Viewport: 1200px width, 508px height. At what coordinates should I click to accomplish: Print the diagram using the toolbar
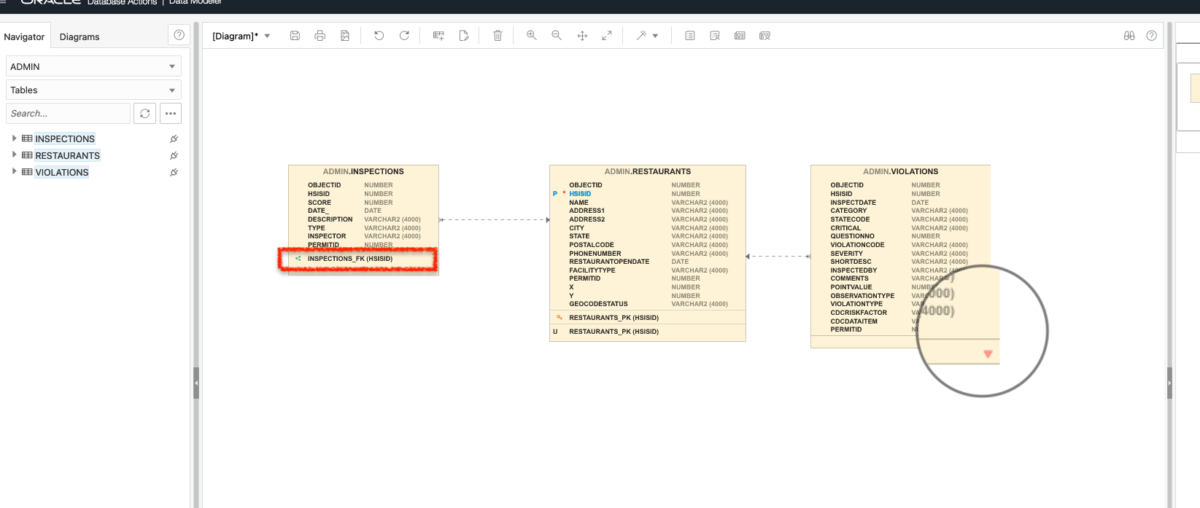coord(320,36)
